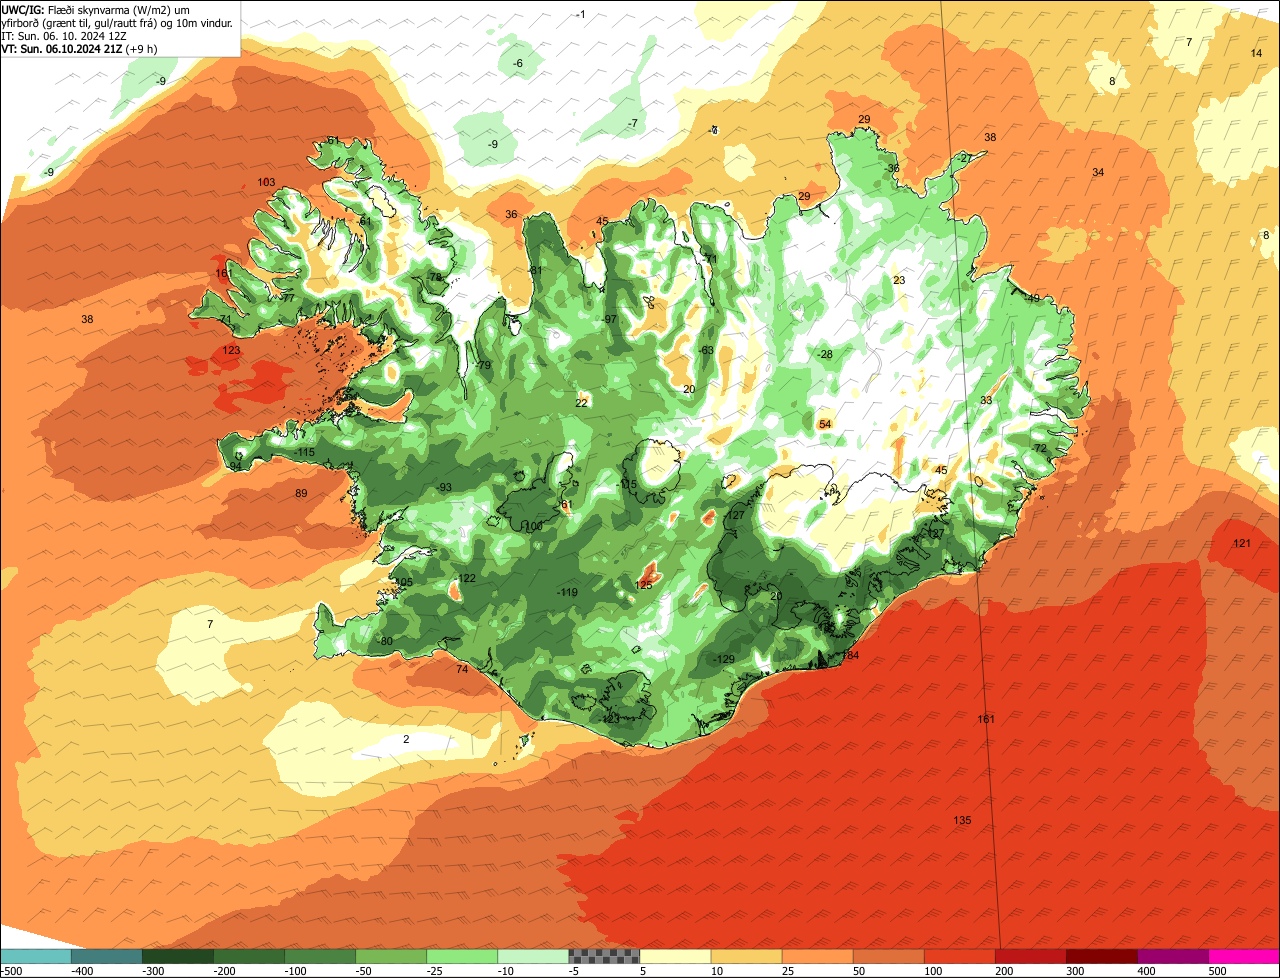Image resolution: width=1280 pixels, height=978 pixels.
Task: Select the '-63' value in the northern valley
Action: [705, 350]
